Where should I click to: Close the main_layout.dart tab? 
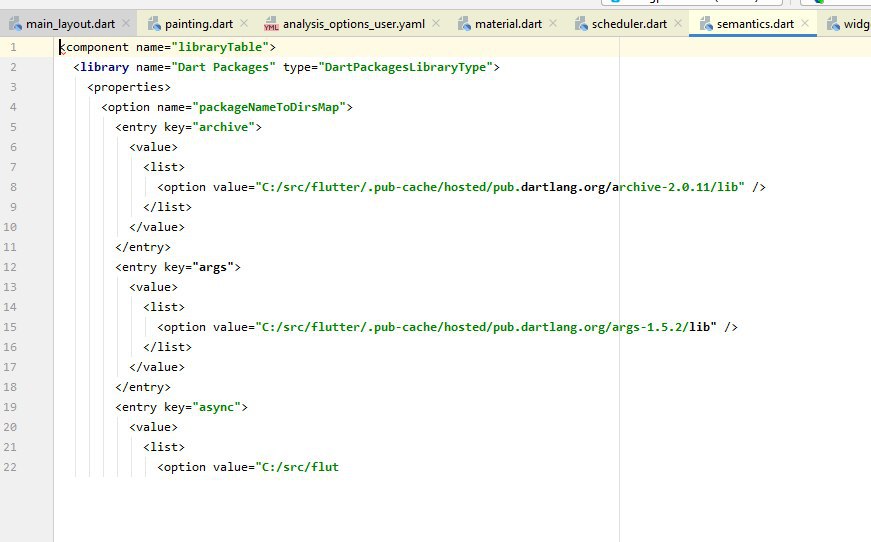tap(126, 23)
